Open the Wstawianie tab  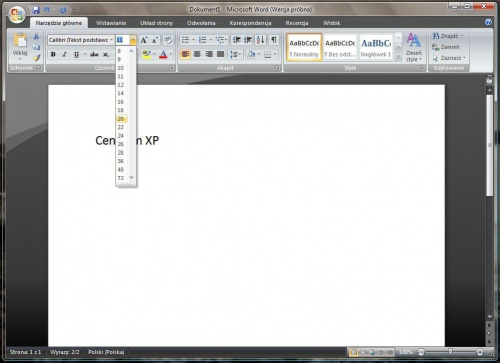tap(111, 23)
